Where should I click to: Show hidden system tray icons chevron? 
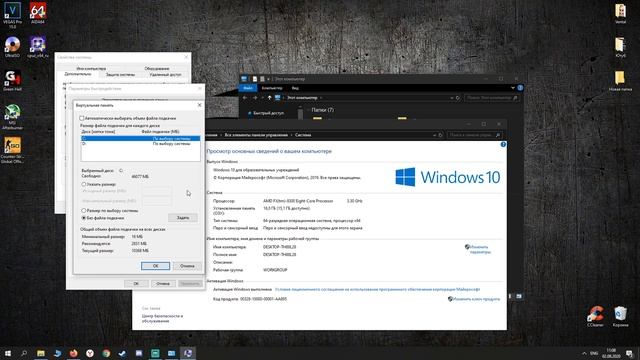click(584, 353)
